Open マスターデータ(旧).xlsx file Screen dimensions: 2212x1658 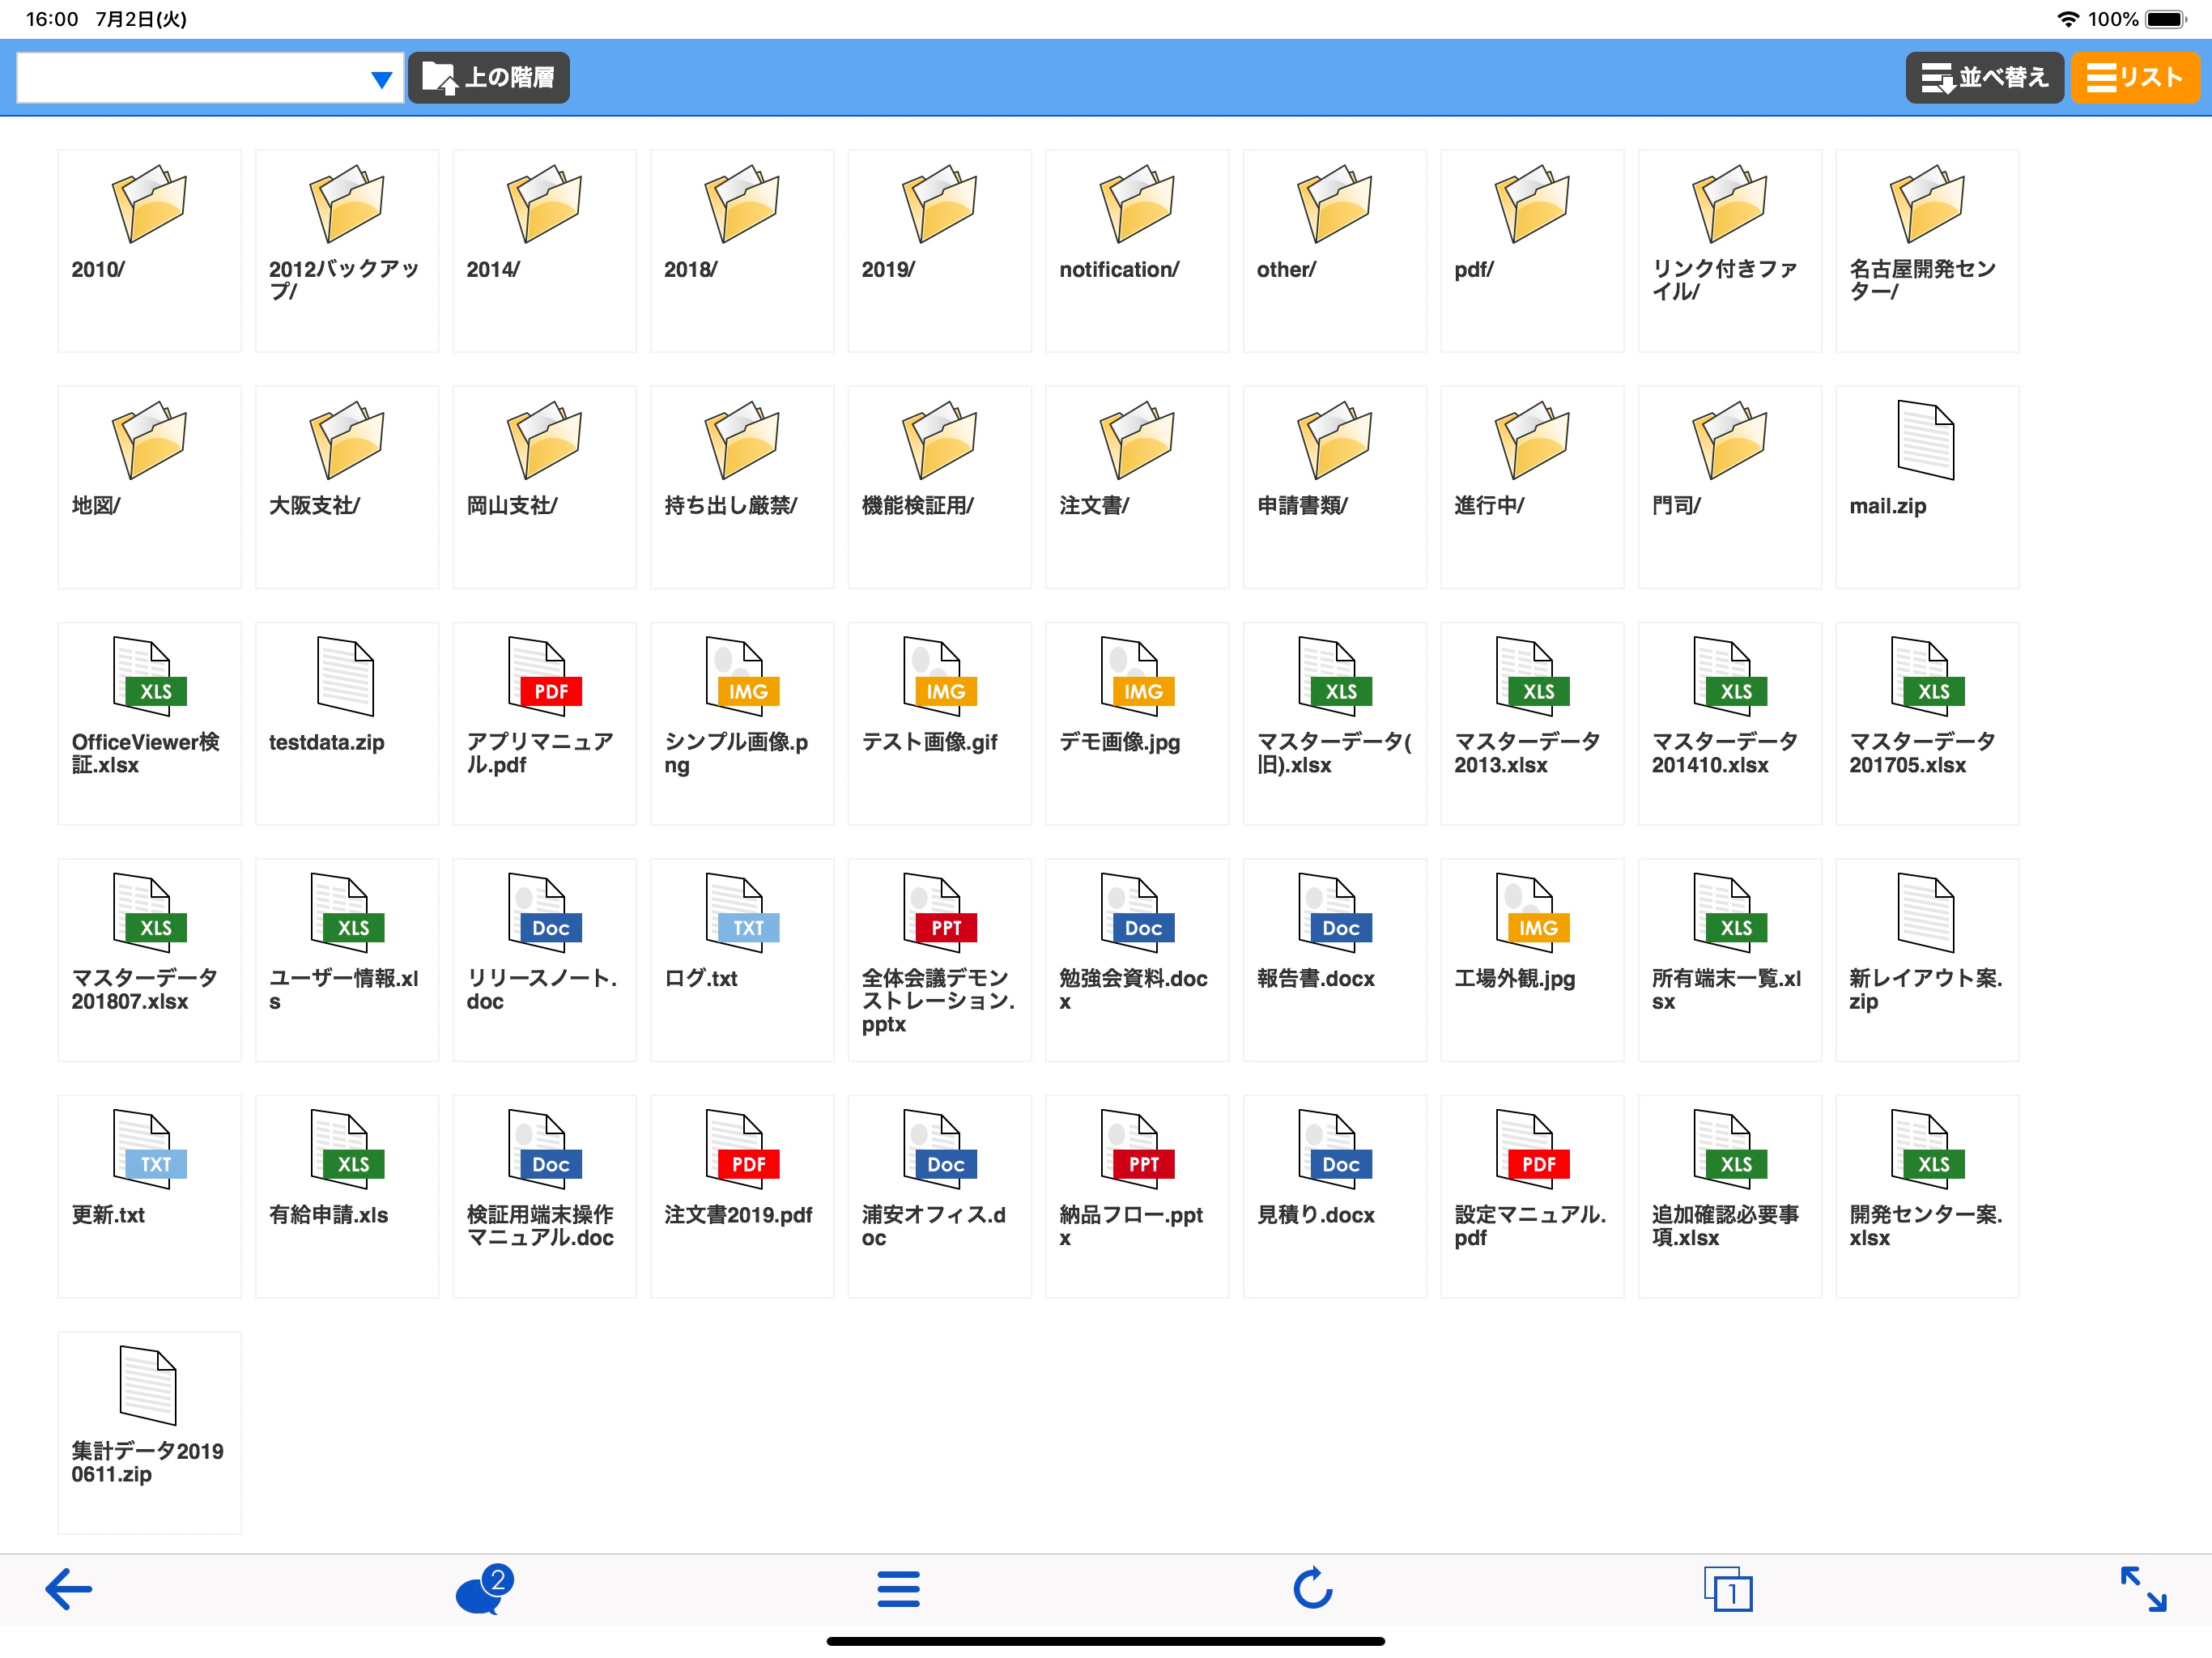(x=1334, y=723)
